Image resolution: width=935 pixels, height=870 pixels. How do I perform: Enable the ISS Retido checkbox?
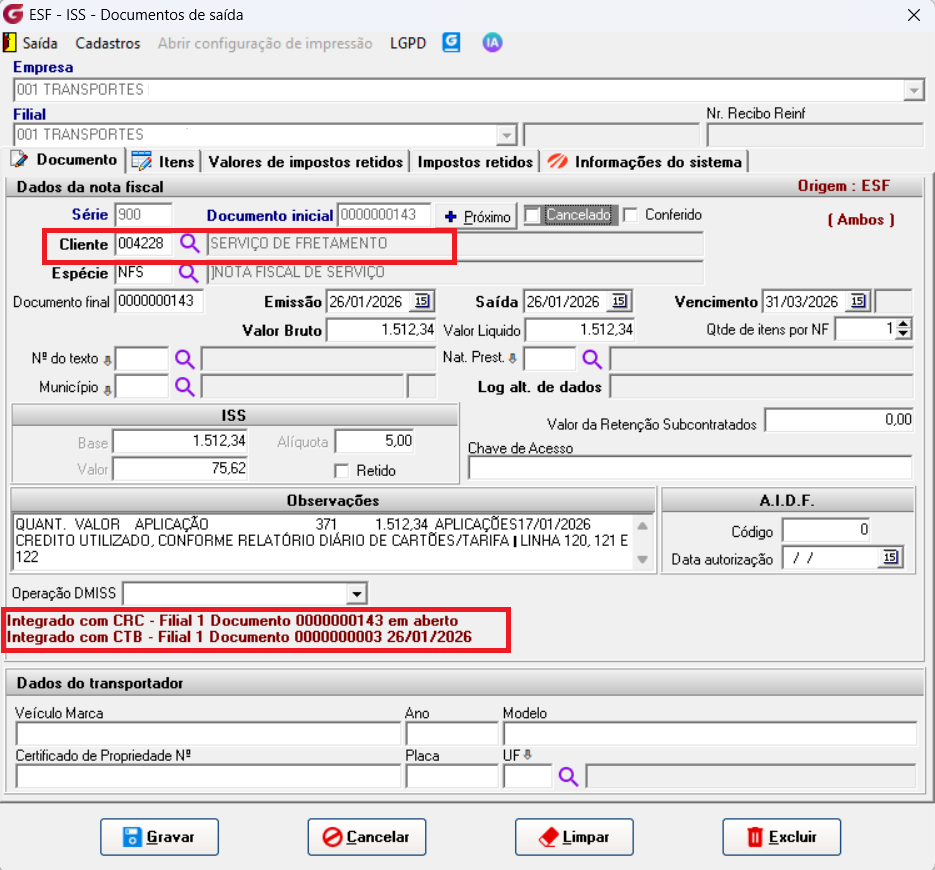[x=342, y=471]
